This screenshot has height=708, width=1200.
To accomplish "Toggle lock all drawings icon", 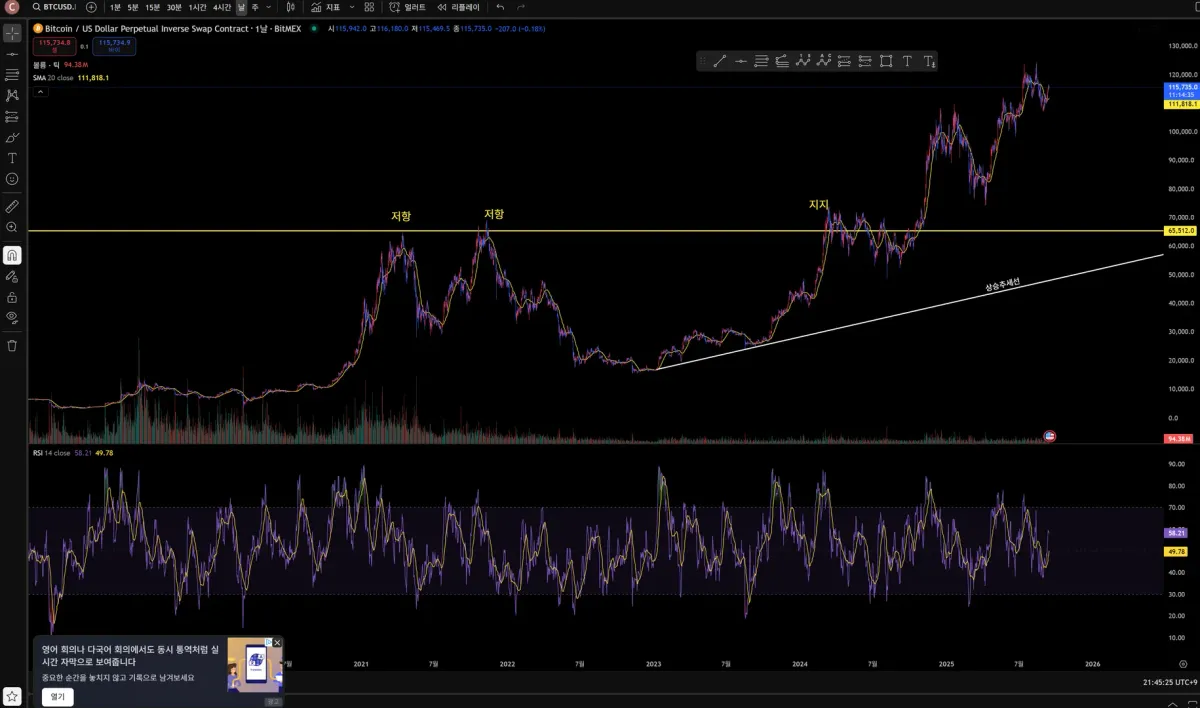I will click(x=12, y=297).
